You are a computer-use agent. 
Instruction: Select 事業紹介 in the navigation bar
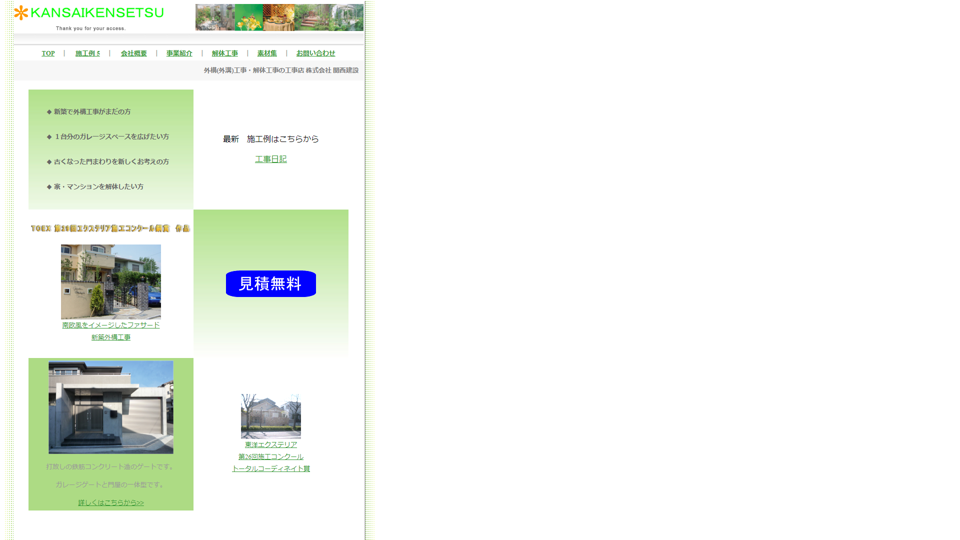[179, 54]
